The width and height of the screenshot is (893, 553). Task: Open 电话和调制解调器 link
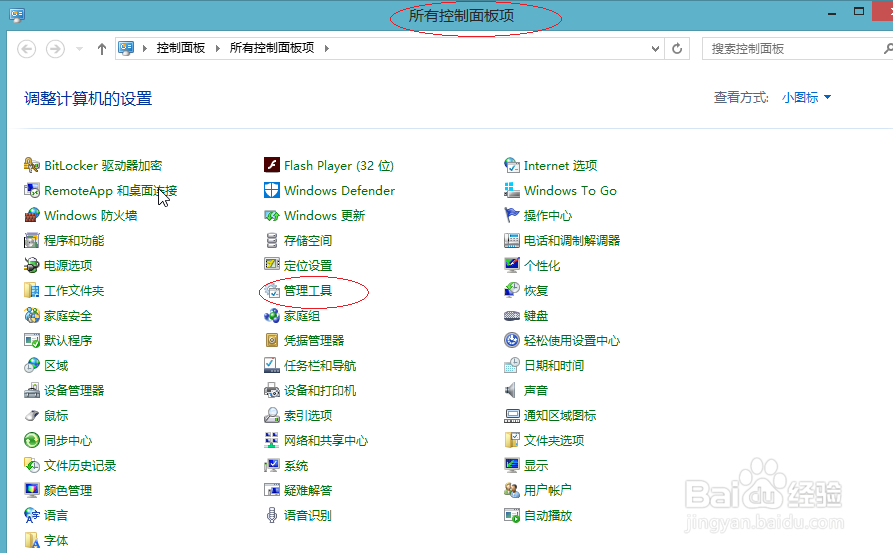pyautogui.click(x=572, y=241)
